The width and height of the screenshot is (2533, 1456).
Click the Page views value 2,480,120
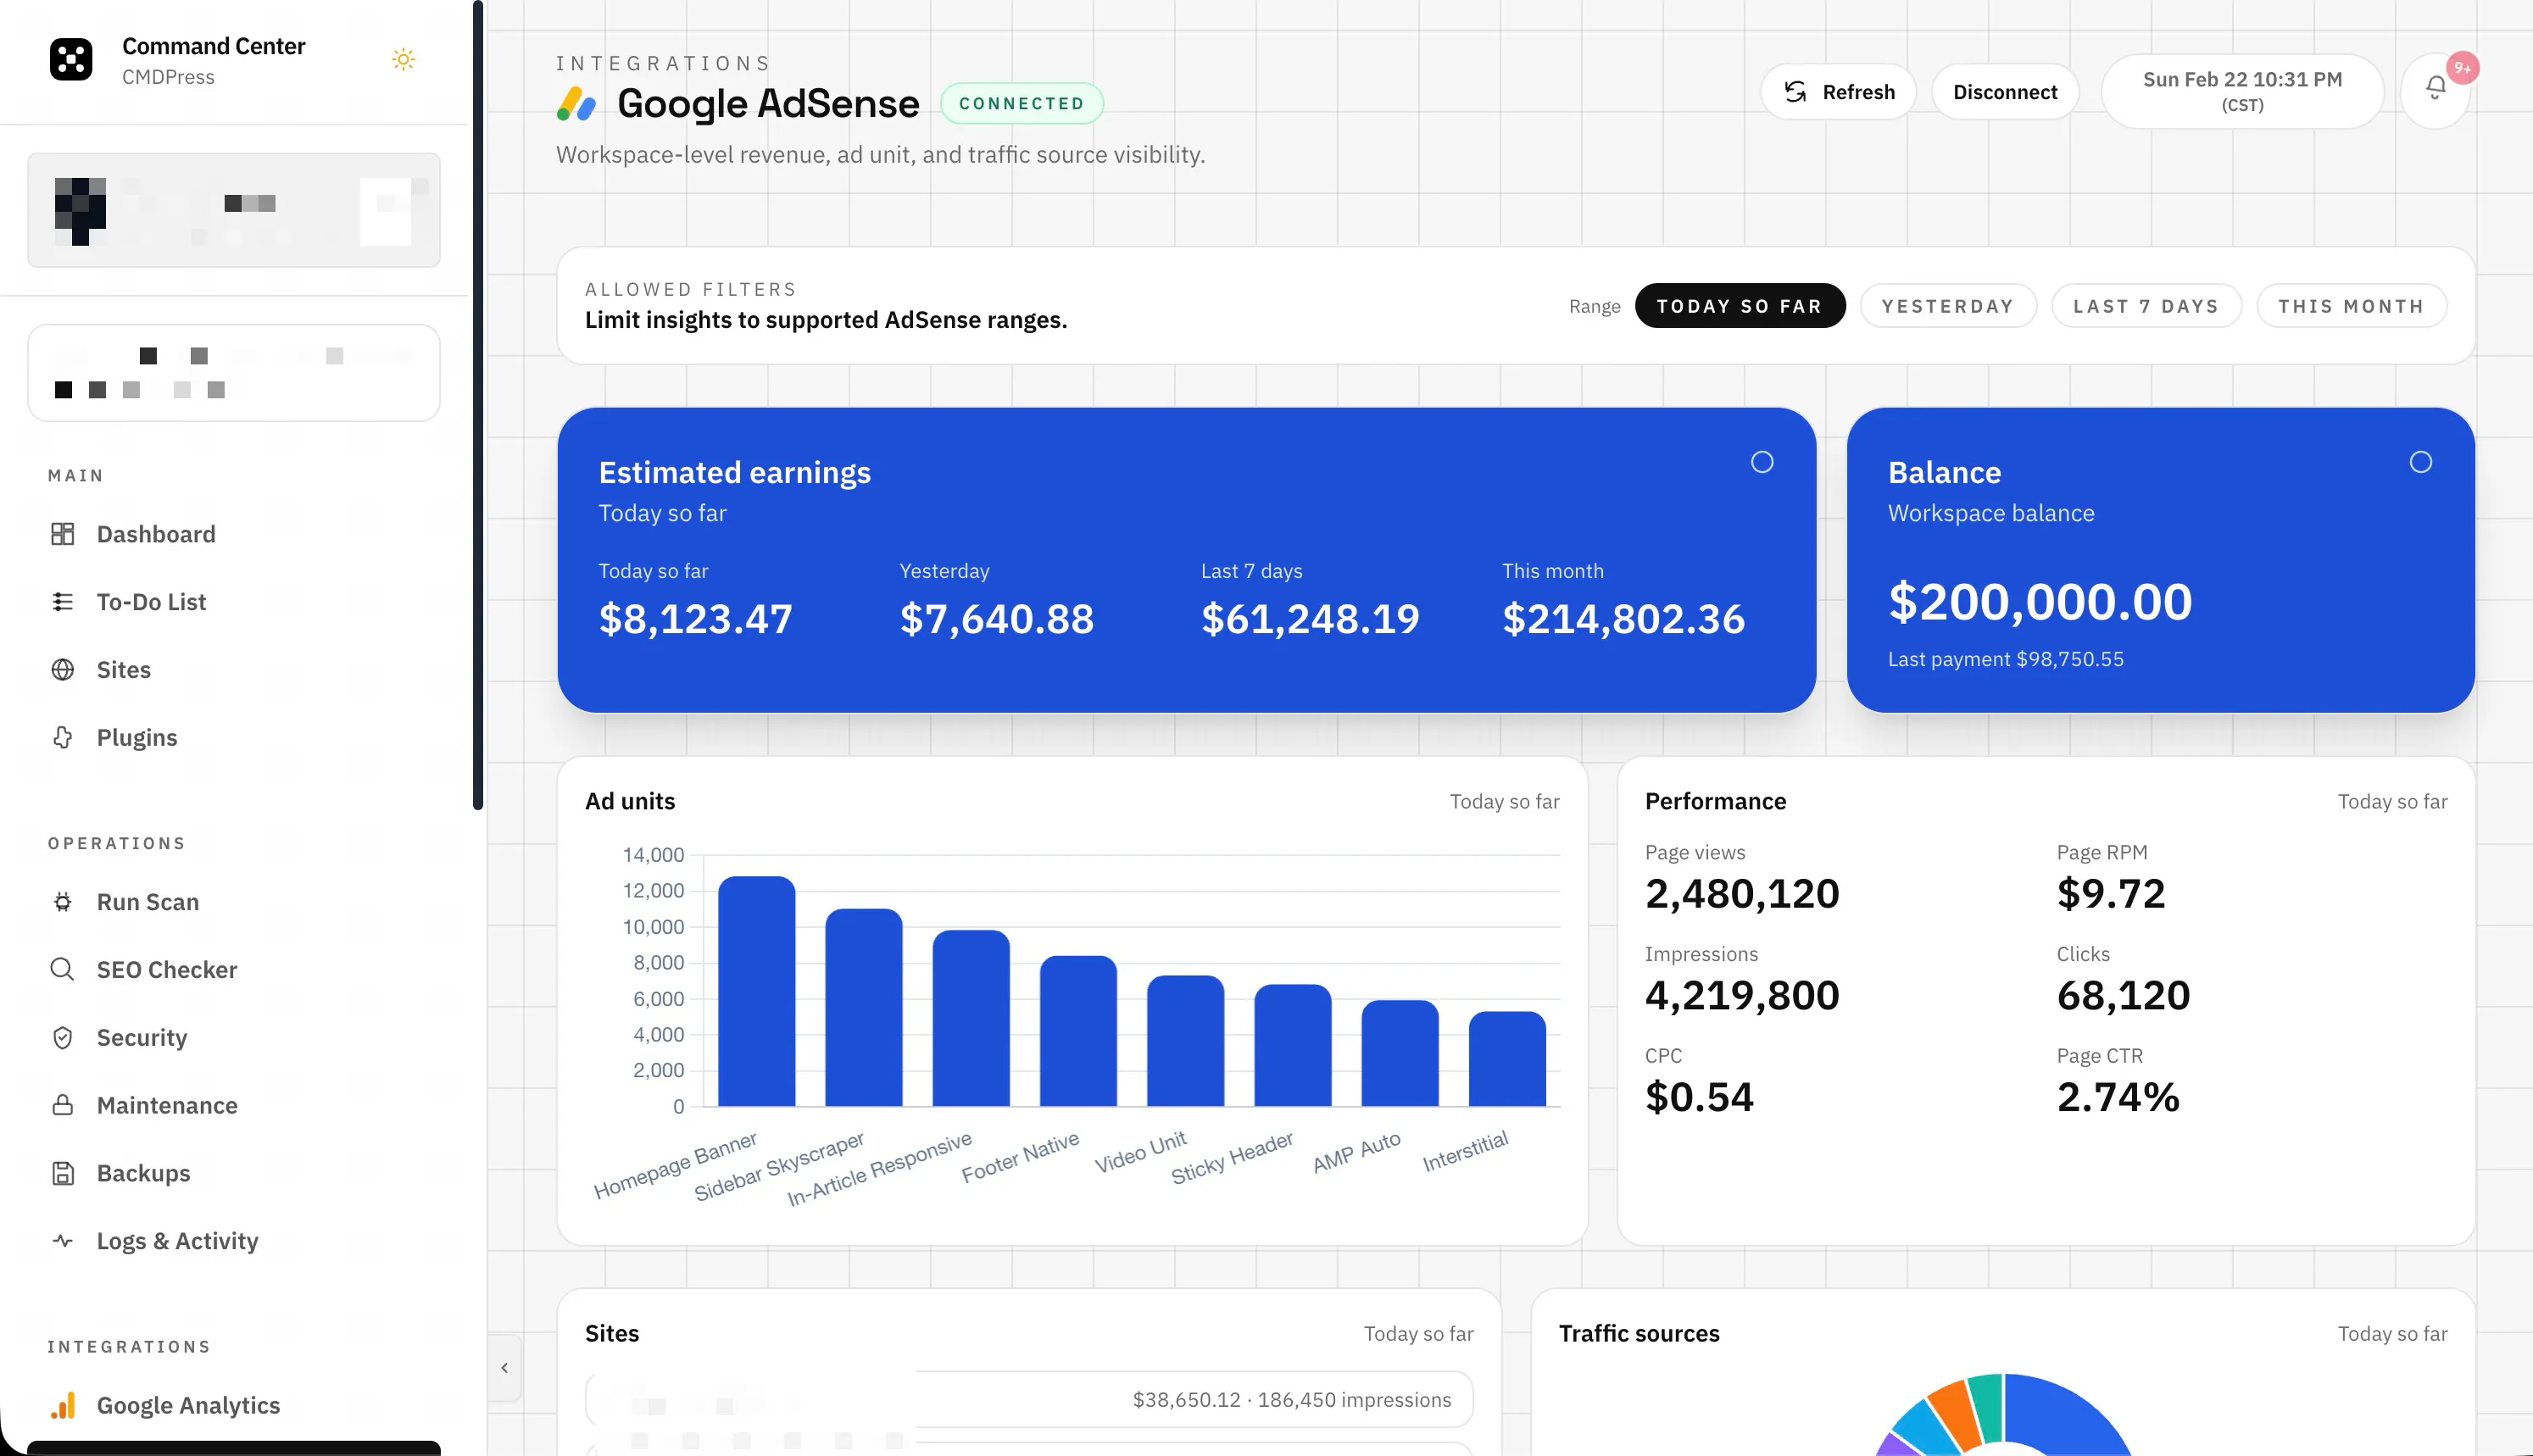1742,893
